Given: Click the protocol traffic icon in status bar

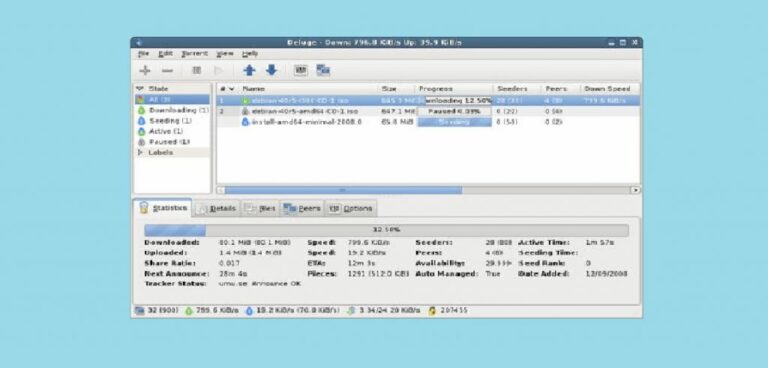Looking at the screenshot, I should tap(351, 311).
